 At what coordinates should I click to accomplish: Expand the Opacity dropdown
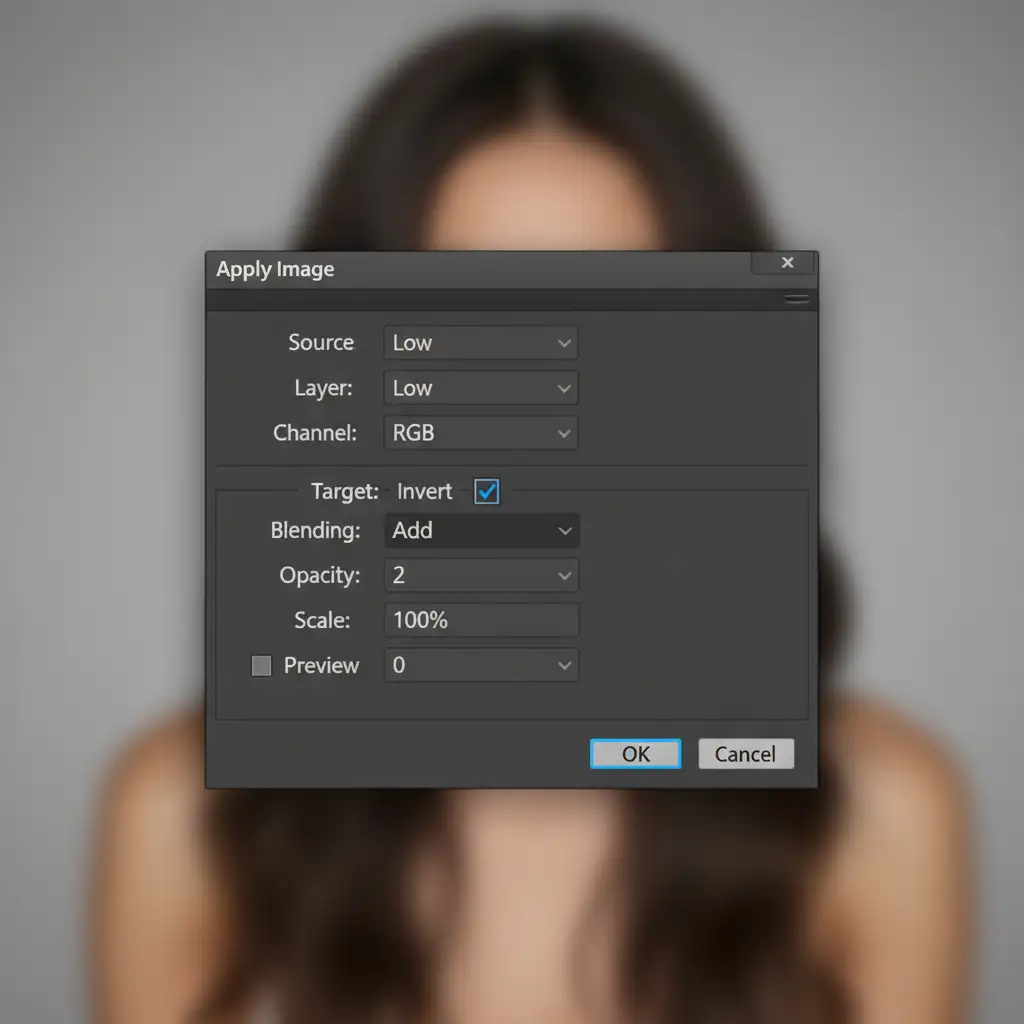point(564,576)
